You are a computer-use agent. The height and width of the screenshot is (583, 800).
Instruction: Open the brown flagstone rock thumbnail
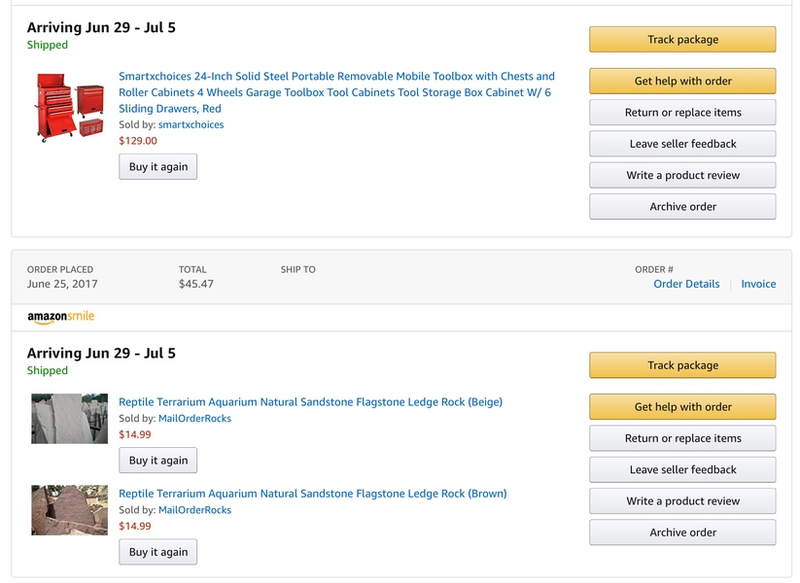(69, 510)
